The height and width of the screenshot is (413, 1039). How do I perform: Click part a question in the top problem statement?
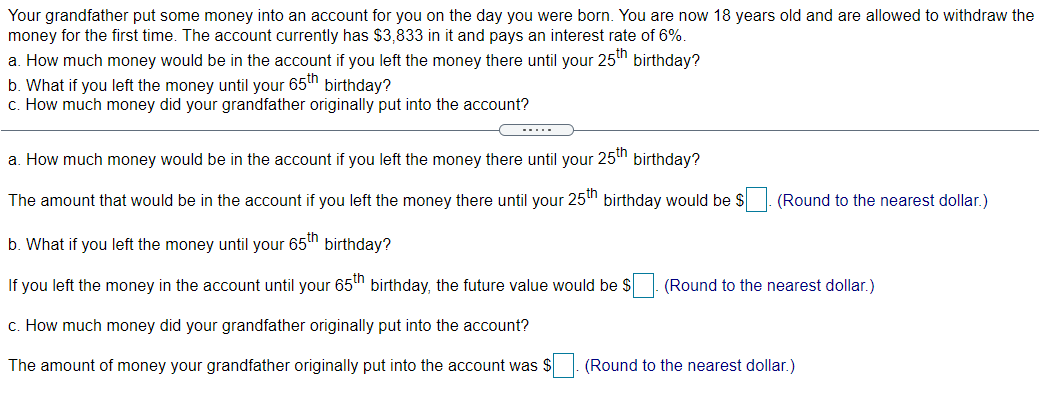(353, 59)
